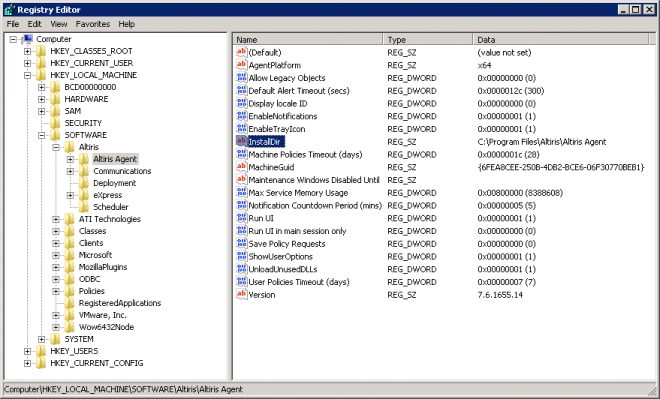The image size is (660, 399).
Task: Click the Maintenance Windows Disabled Until icon
Action: (241, 180)
